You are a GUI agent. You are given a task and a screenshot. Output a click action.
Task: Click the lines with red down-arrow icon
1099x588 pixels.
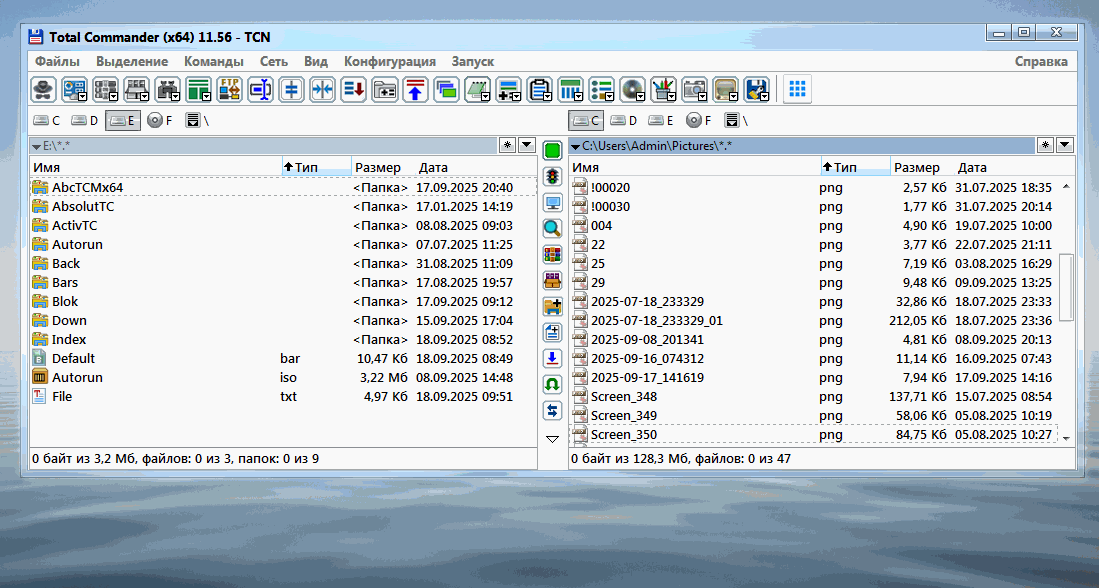[x=353, y=90]
